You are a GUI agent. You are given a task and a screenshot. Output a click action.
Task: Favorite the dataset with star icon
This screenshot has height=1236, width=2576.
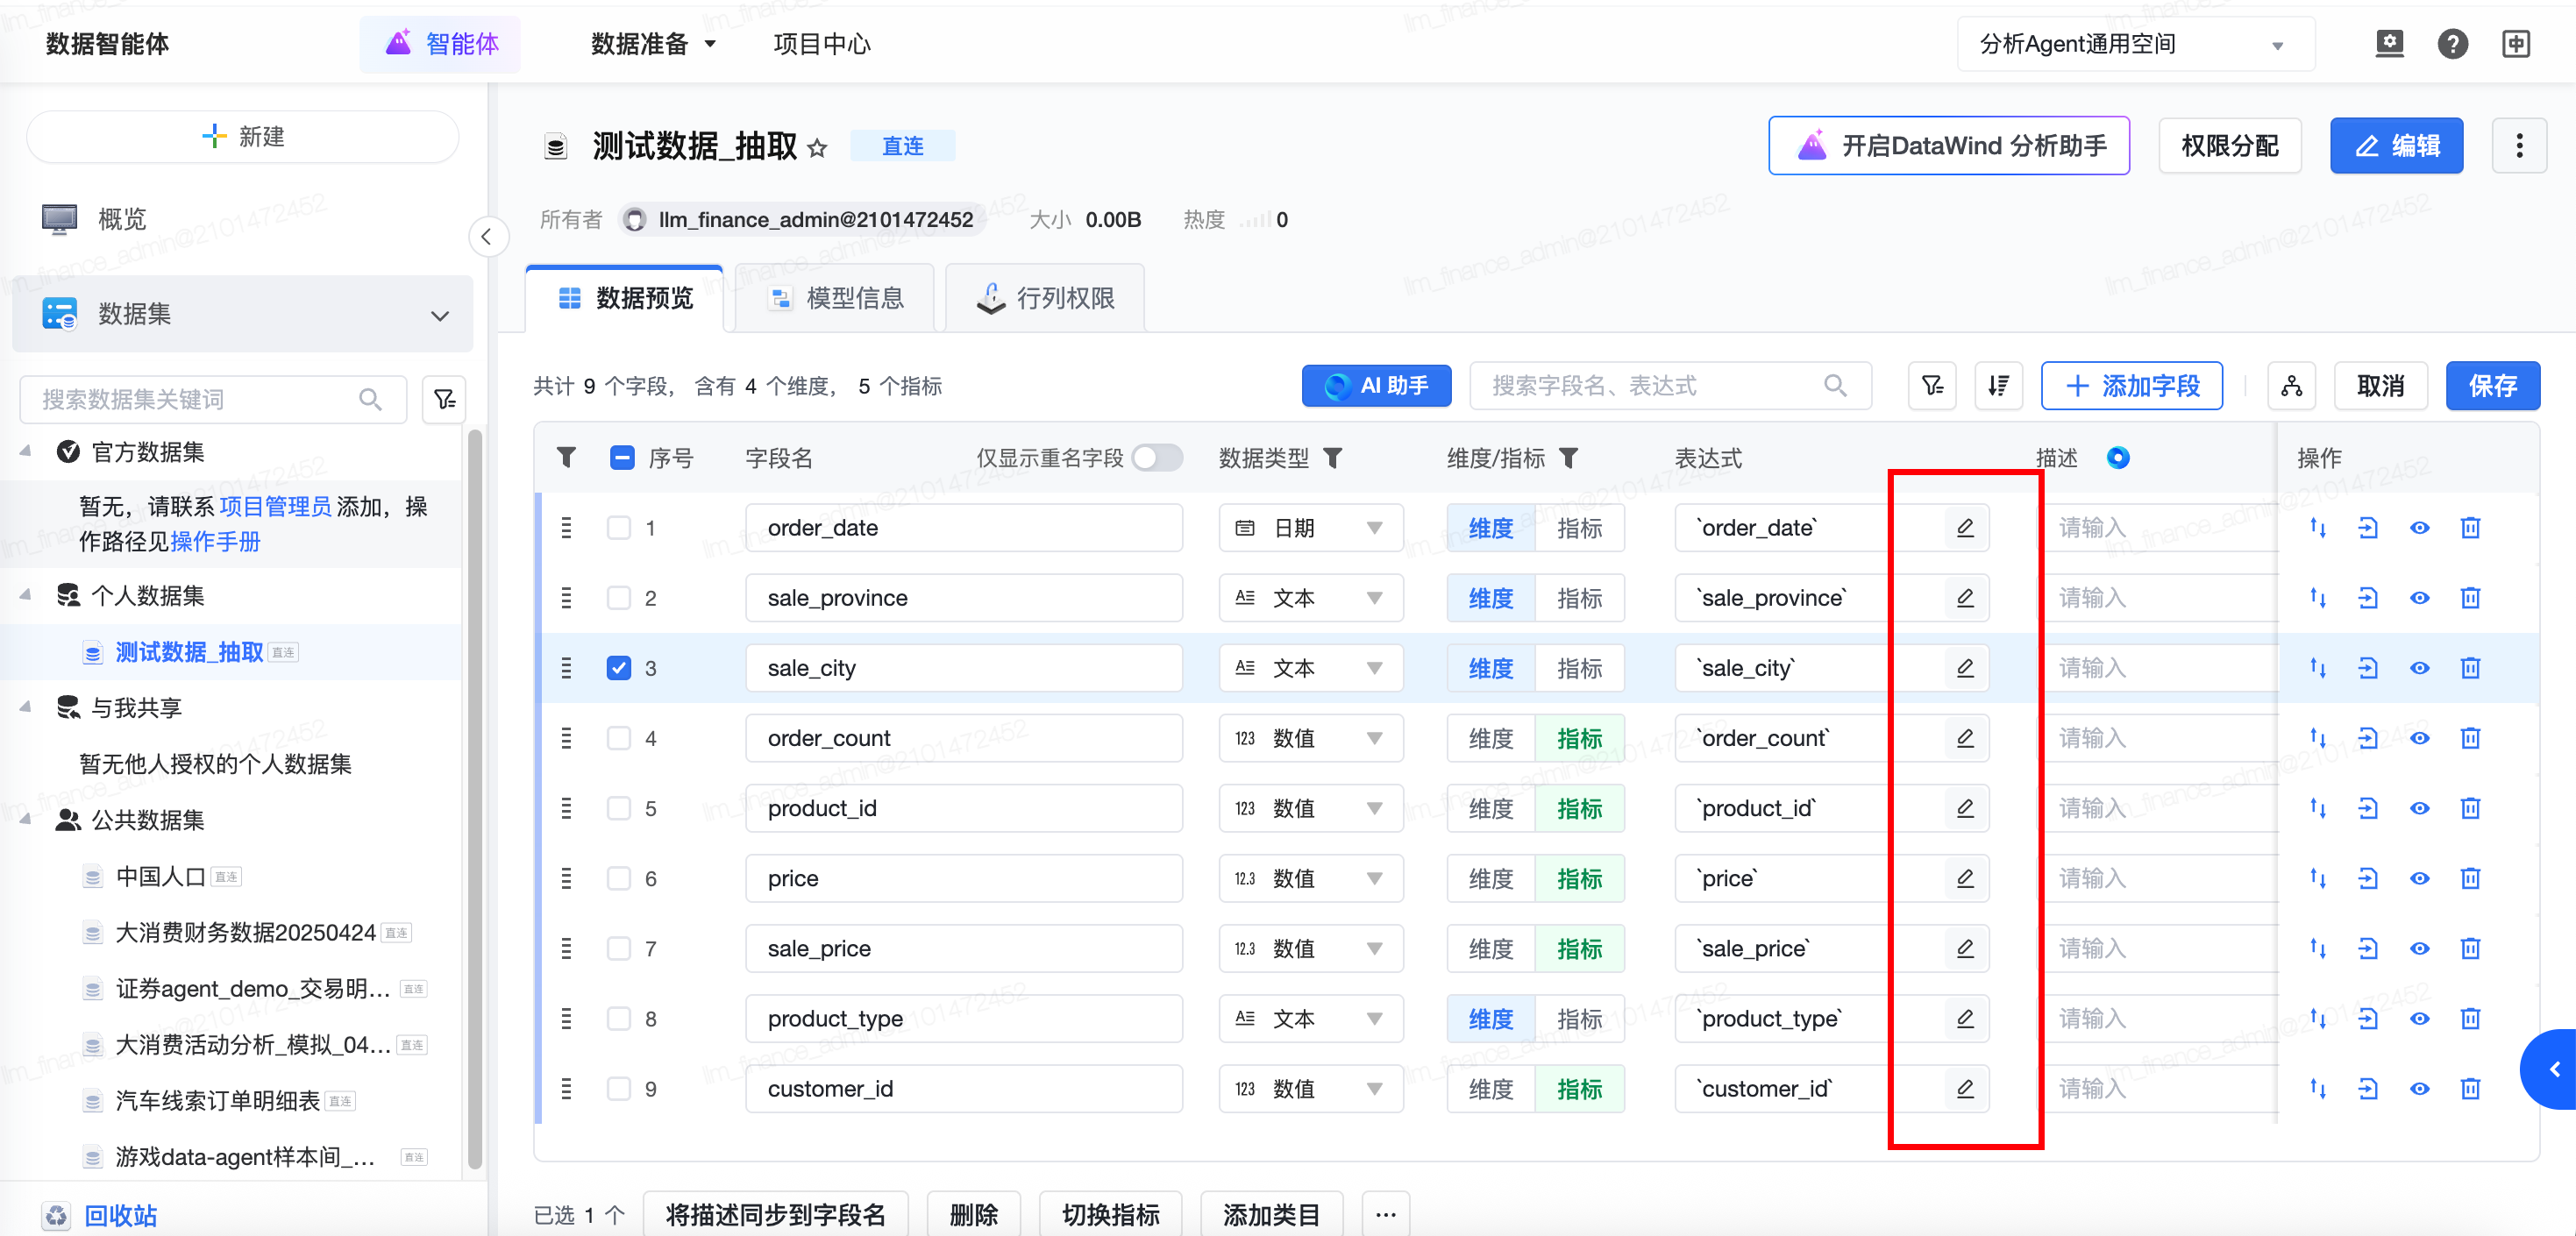click(817, 147)
